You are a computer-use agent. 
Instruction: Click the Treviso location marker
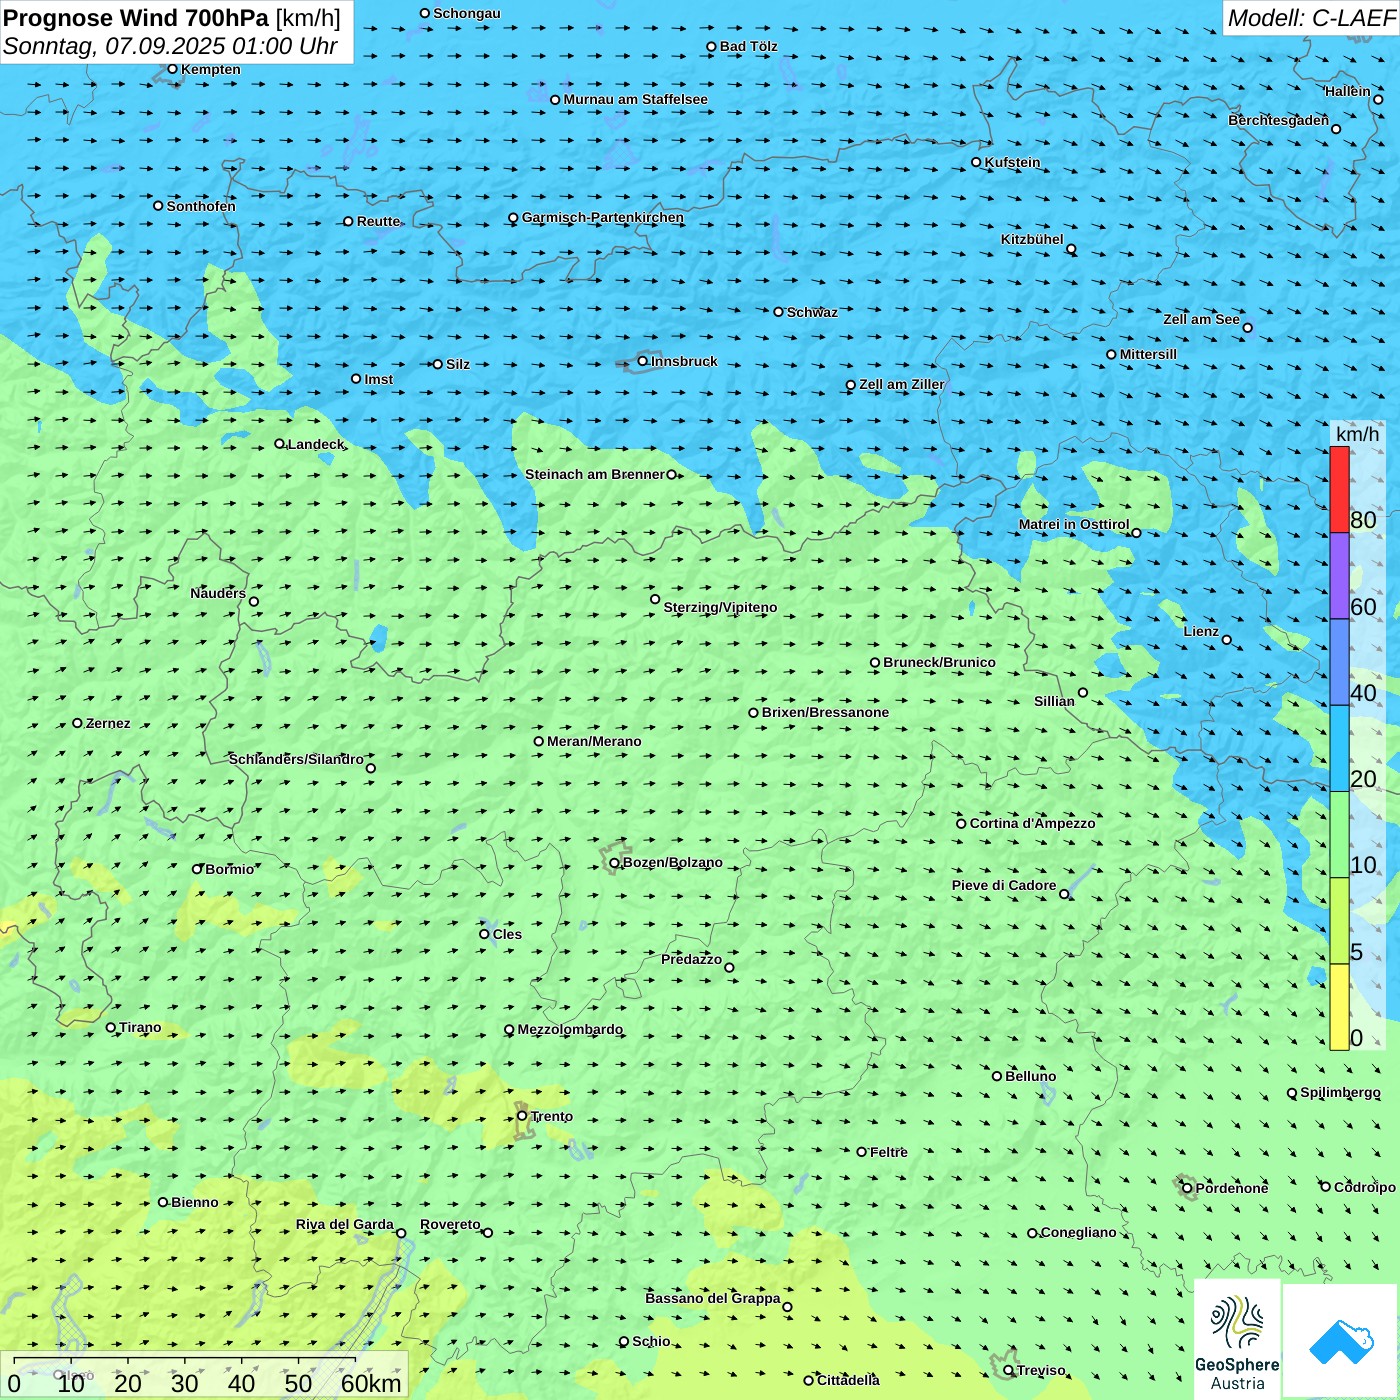click(x=1008, y=1370)
